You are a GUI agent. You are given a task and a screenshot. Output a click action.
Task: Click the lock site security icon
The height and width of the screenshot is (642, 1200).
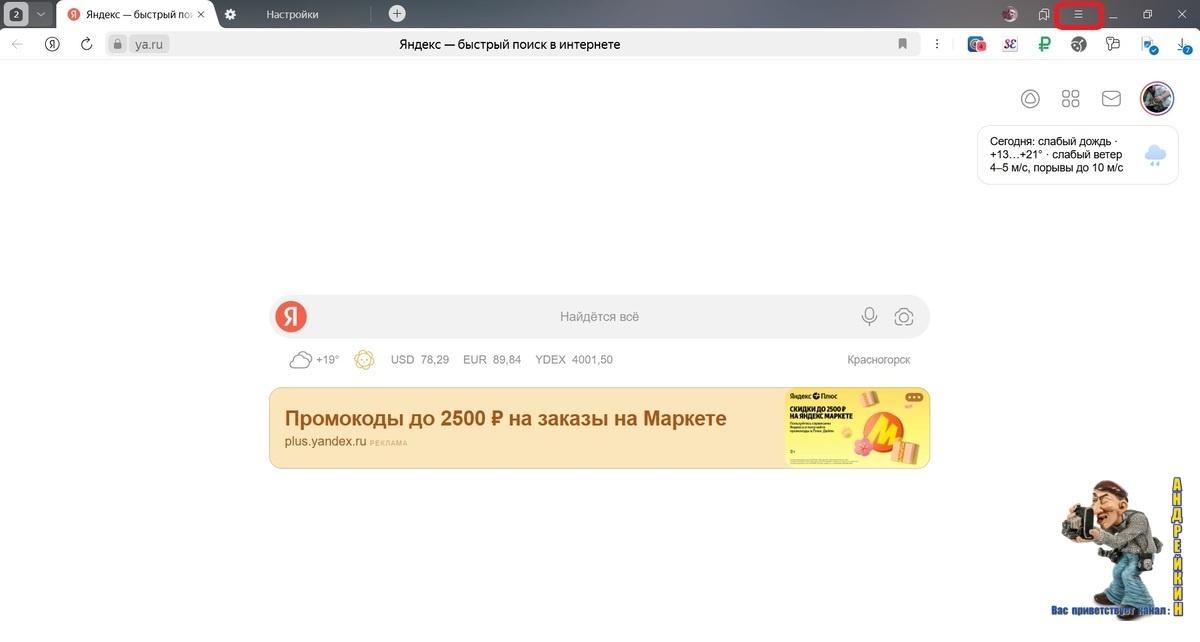pos(118,44)
